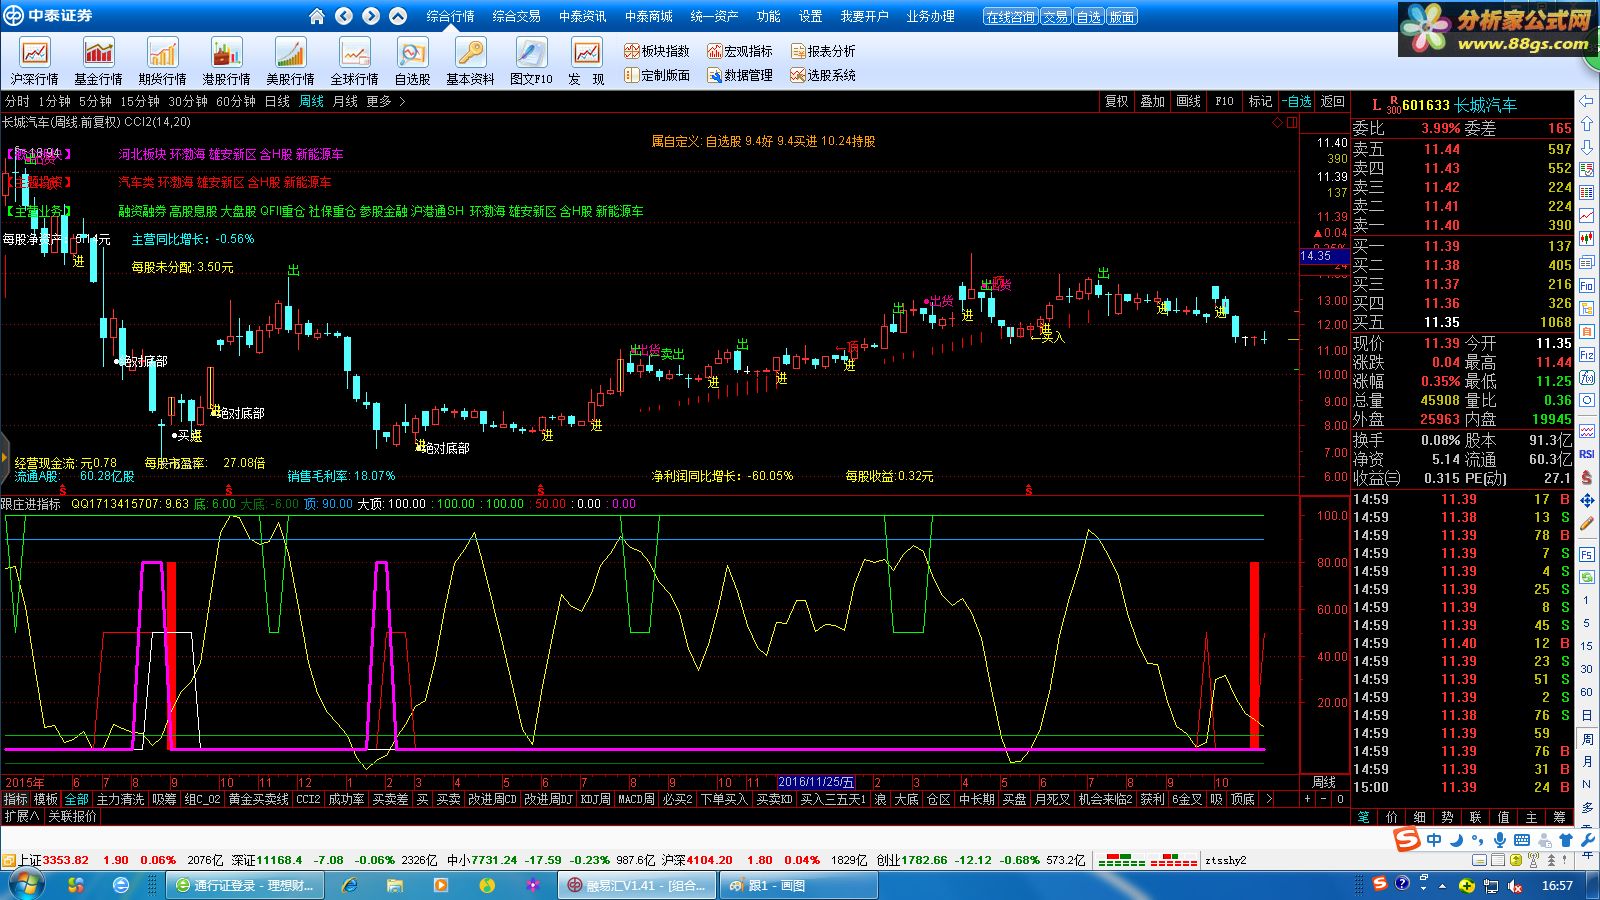Select the 主力清洗 indicator tab

pyautogui.click(x=120, y=799)
